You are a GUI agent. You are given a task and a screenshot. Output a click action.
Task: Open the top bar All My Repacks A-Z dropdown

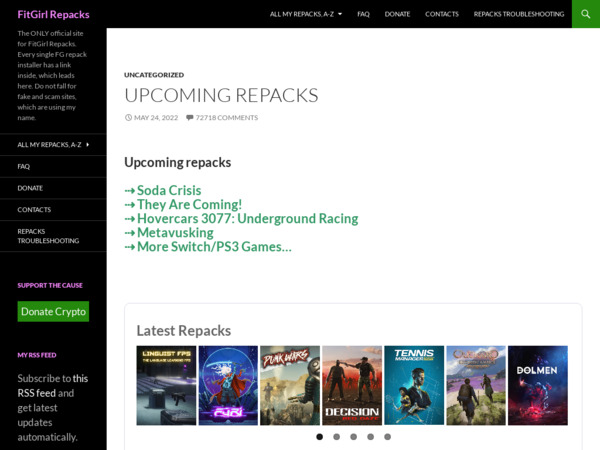(306, 14)
